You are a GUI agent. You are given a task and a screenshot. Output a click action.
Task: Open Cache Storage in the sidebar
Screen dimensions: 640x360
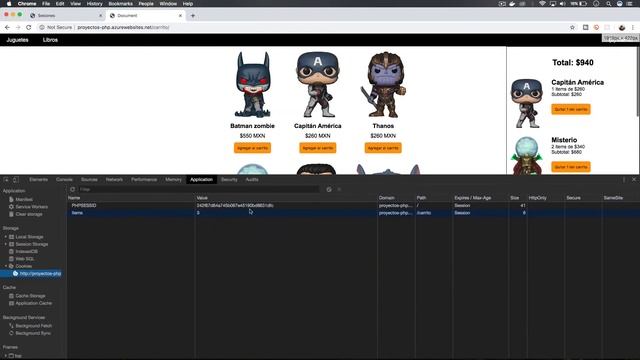30,296
